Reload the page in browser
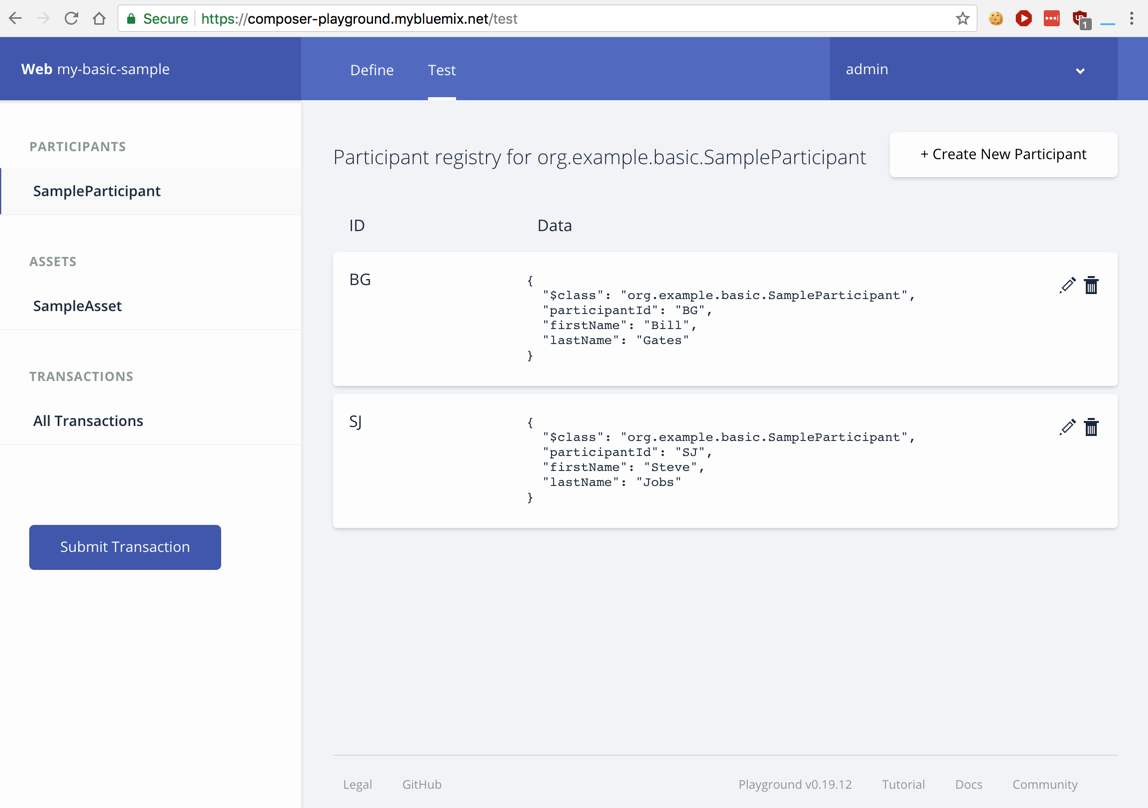Image resolution: width=1148 pixels, height=808 pixels. coord(71,18)
